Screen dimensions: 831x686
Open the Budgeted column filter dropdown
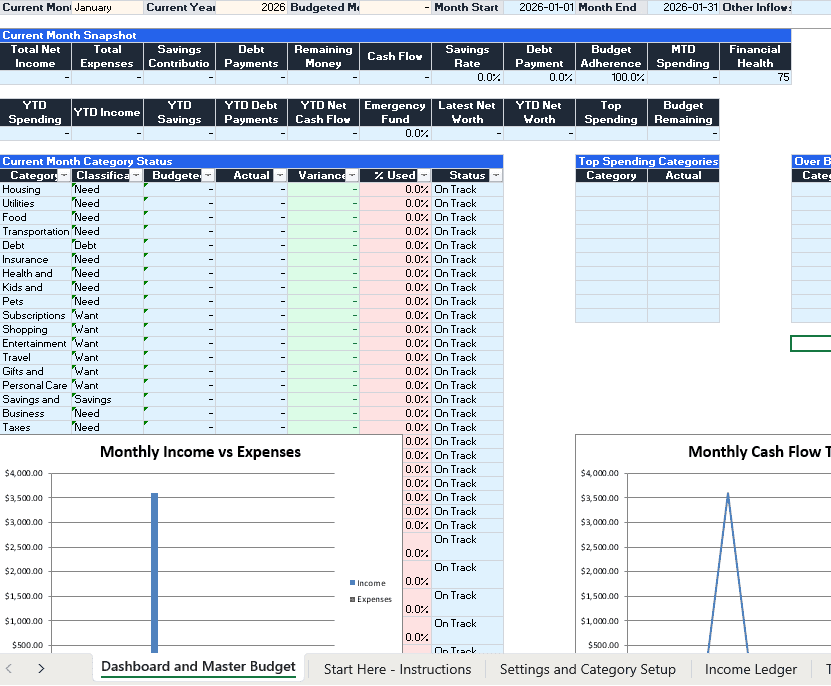pyautogui.click(x=208, y=175)
